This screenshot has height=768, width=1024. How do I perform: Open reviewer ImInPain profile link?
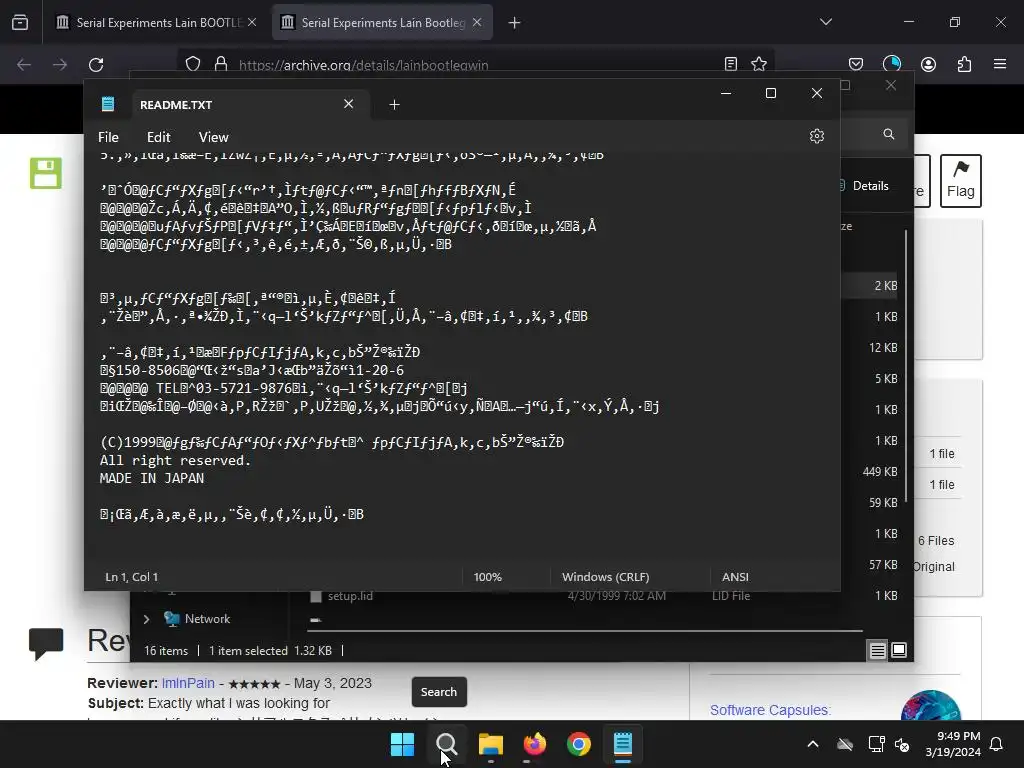point(188,683)
